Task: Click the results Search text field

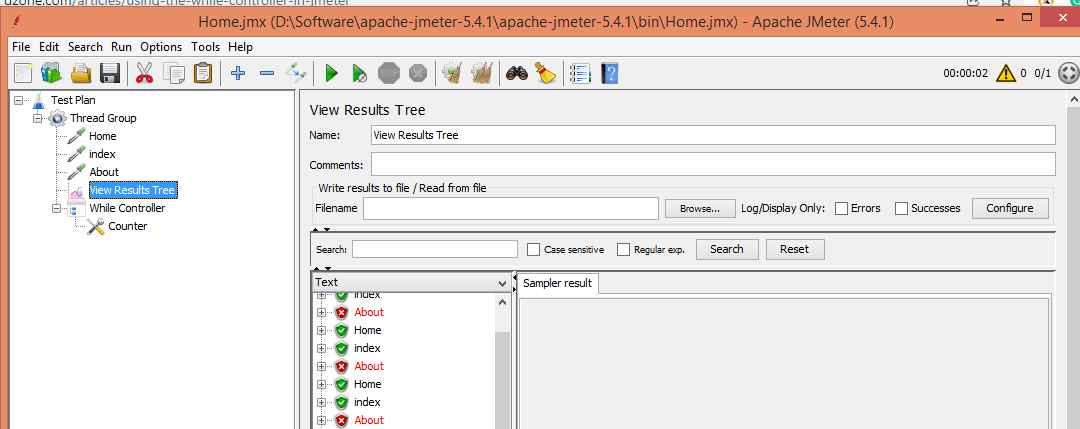Action: point(435,249)
